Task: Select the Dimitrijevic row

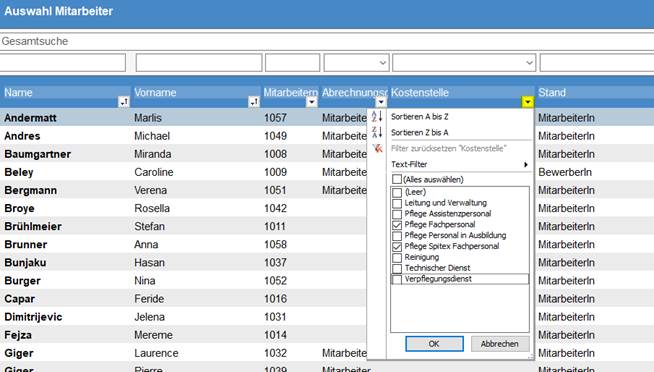Action: click(184, 317)
